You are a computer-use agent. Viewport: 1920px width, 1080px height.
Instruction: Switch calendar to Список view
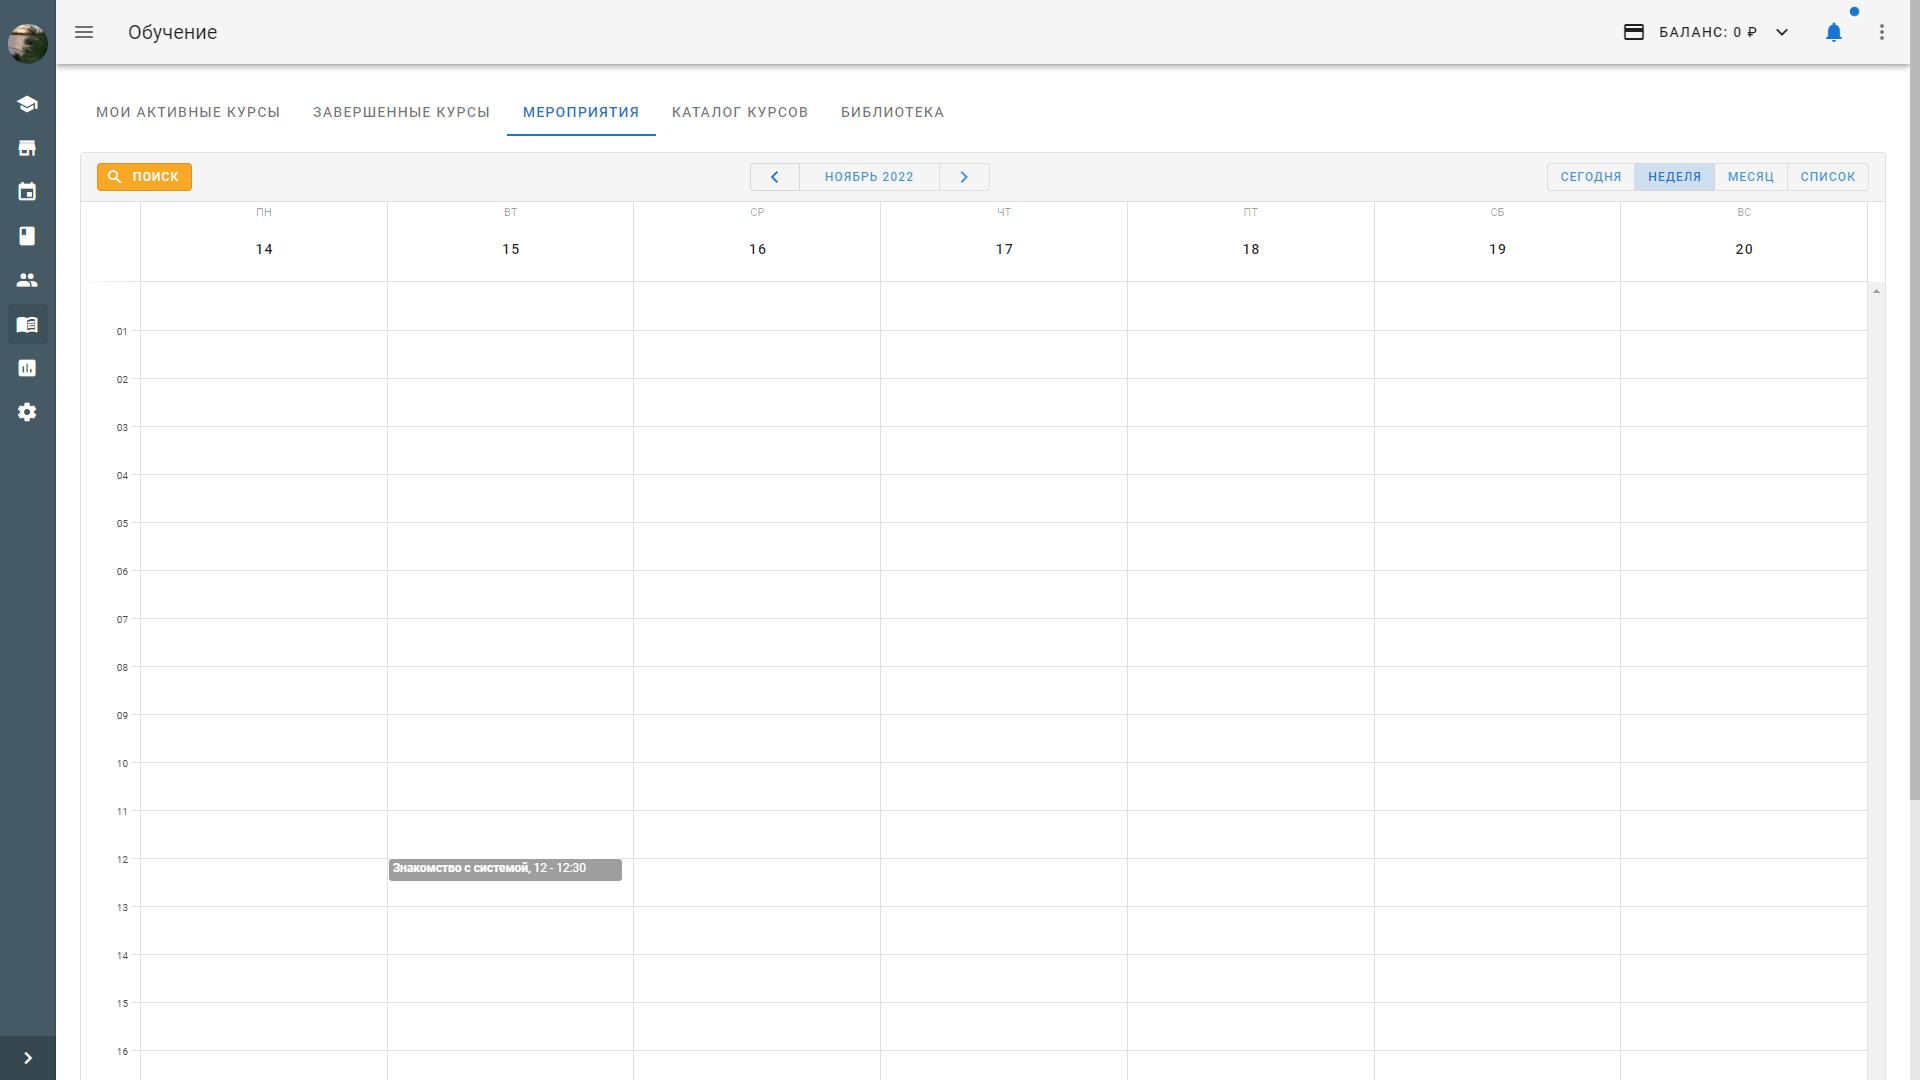tap(1827, 177)
